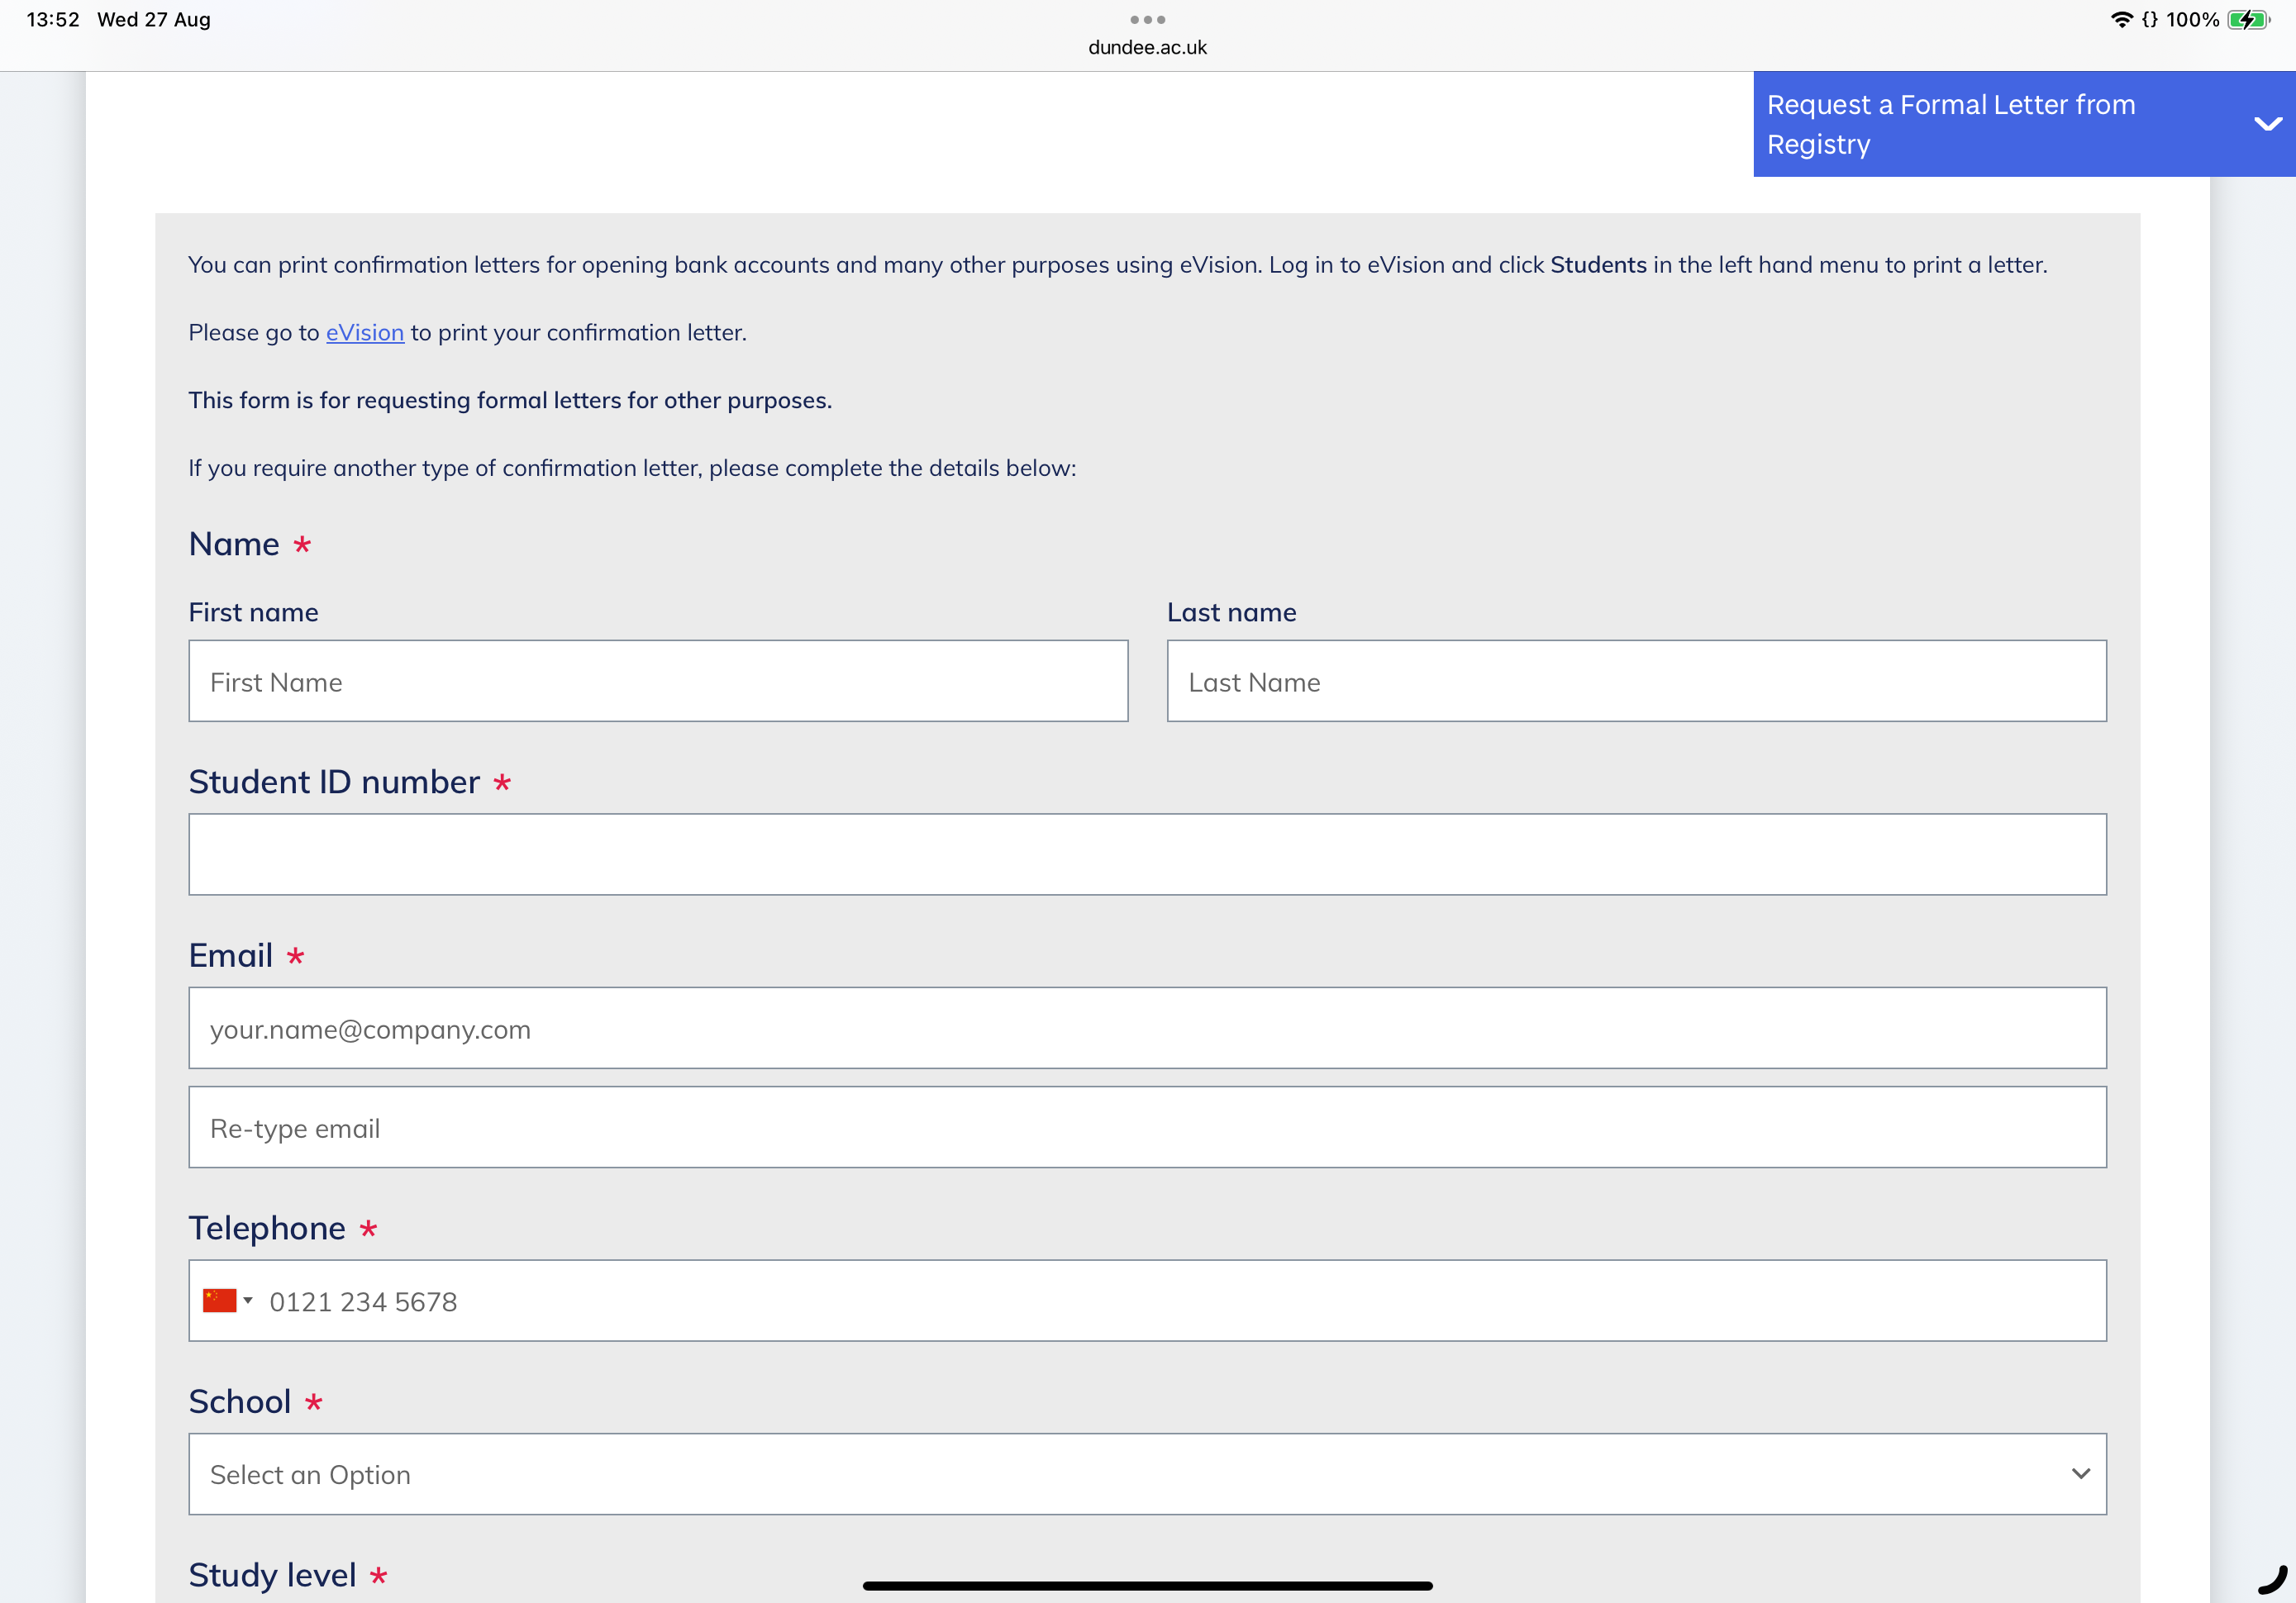Open the eVision link

pos(364,332)
